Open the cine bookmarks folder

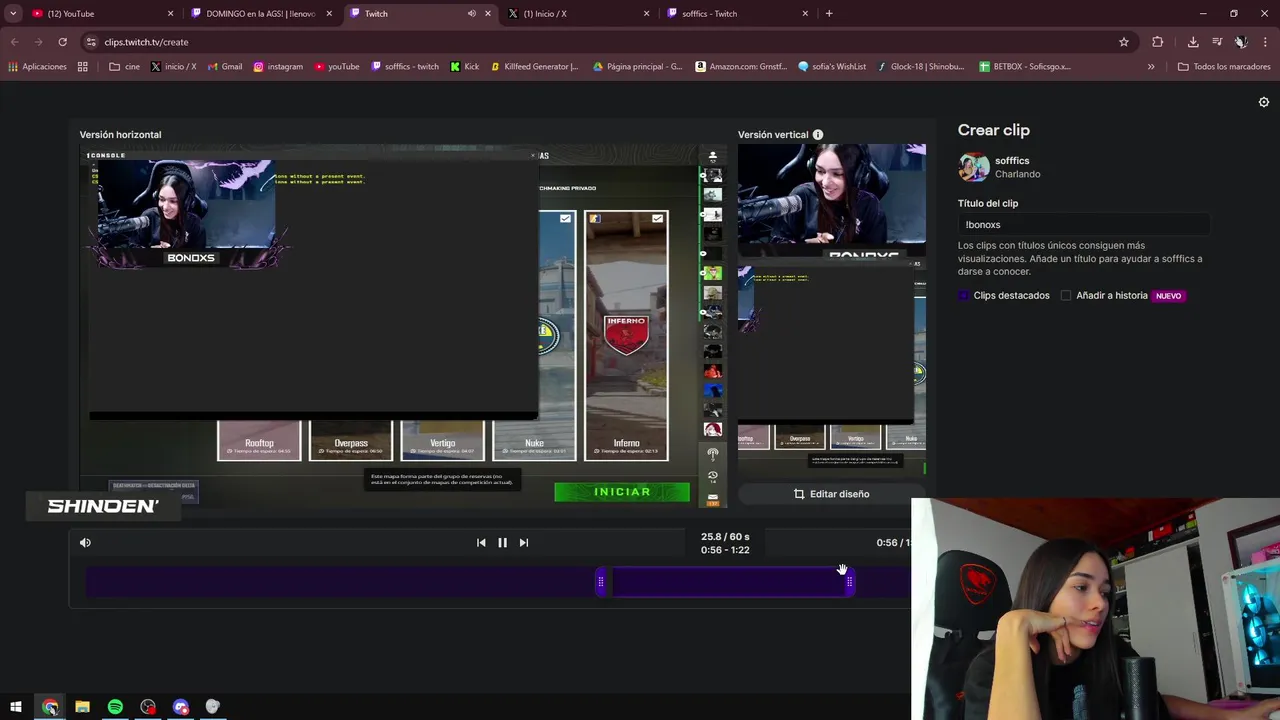(x=125, y=67)
